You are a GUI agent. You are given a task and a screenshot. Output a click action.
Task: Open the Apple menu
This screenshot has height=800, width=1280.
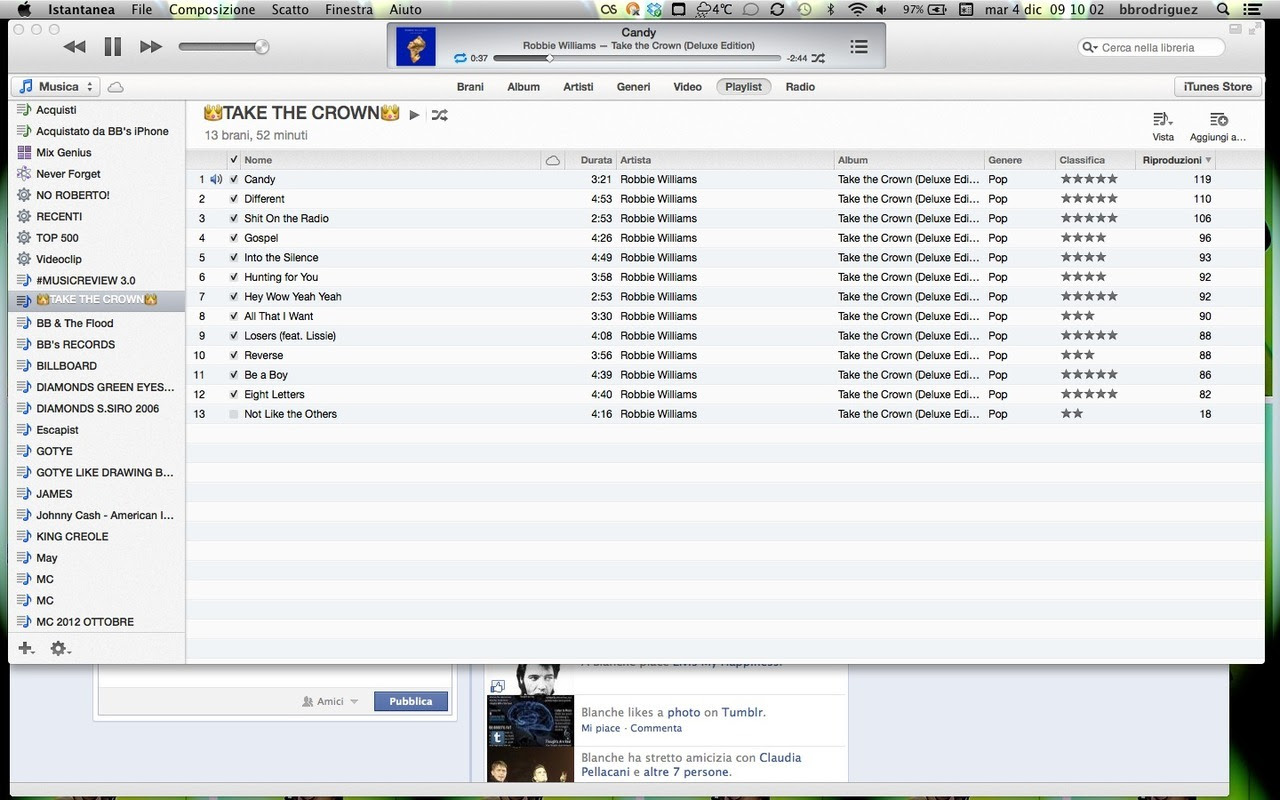[x=25, y=9]
